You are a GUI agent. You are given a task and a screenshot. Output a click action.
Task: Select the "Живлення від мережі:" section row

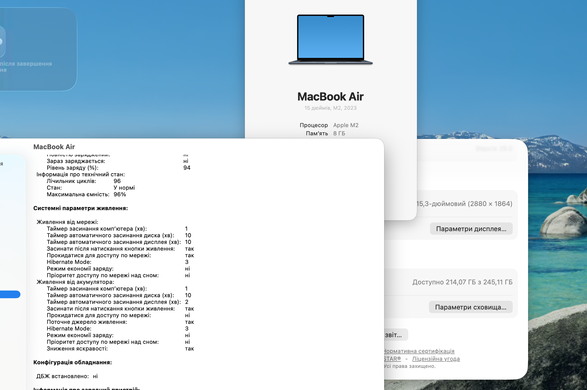coord(67,222)
